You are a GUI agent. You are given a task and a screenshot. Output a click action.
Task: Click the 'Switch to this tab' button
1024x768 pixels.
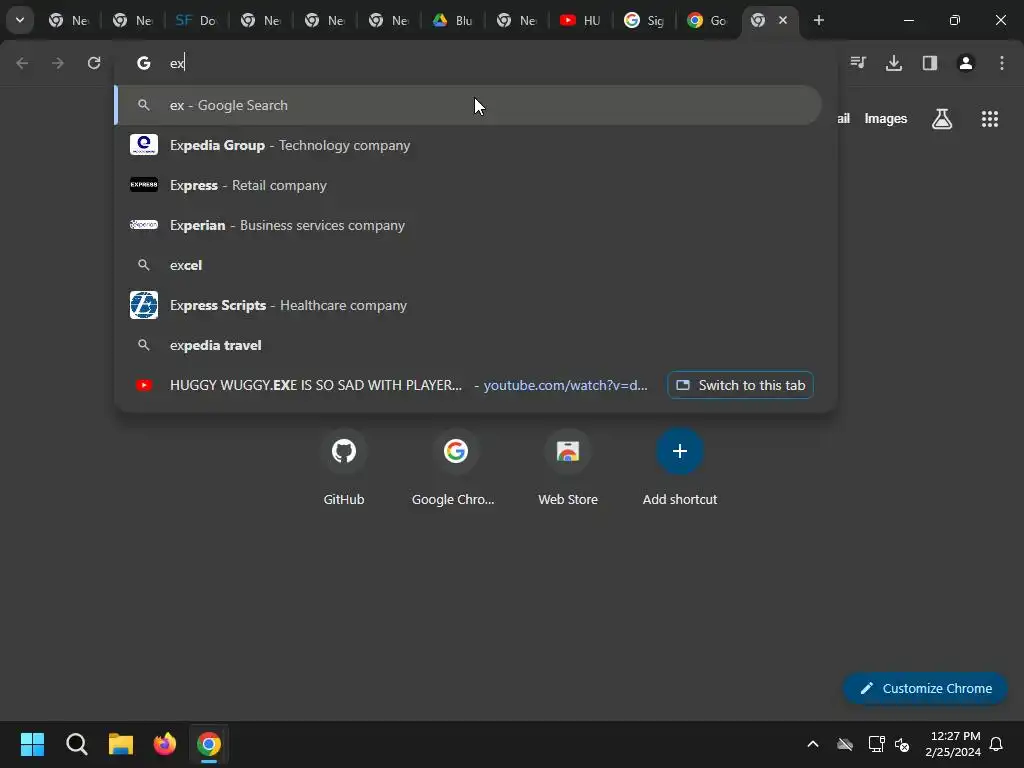(740, 385)
